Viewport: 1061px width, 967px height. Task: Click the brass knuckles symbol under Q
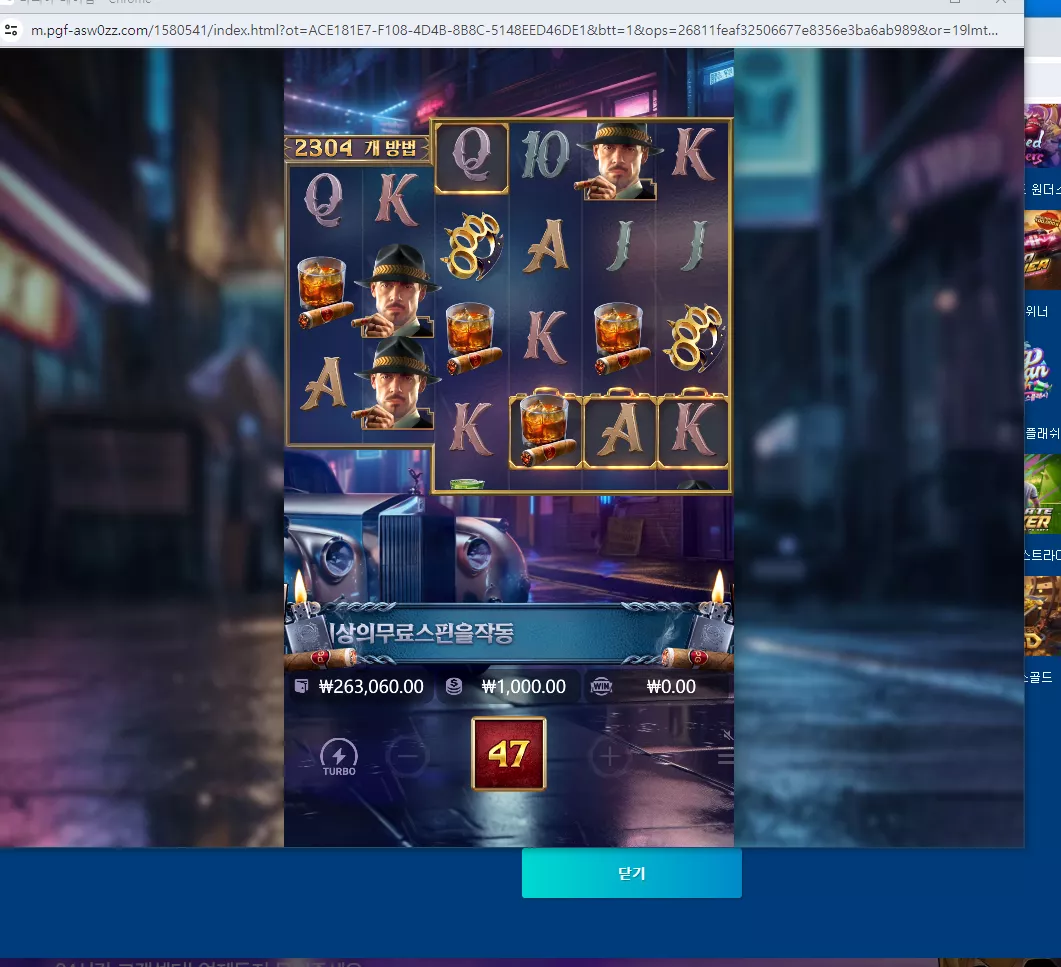pos(472,246)
